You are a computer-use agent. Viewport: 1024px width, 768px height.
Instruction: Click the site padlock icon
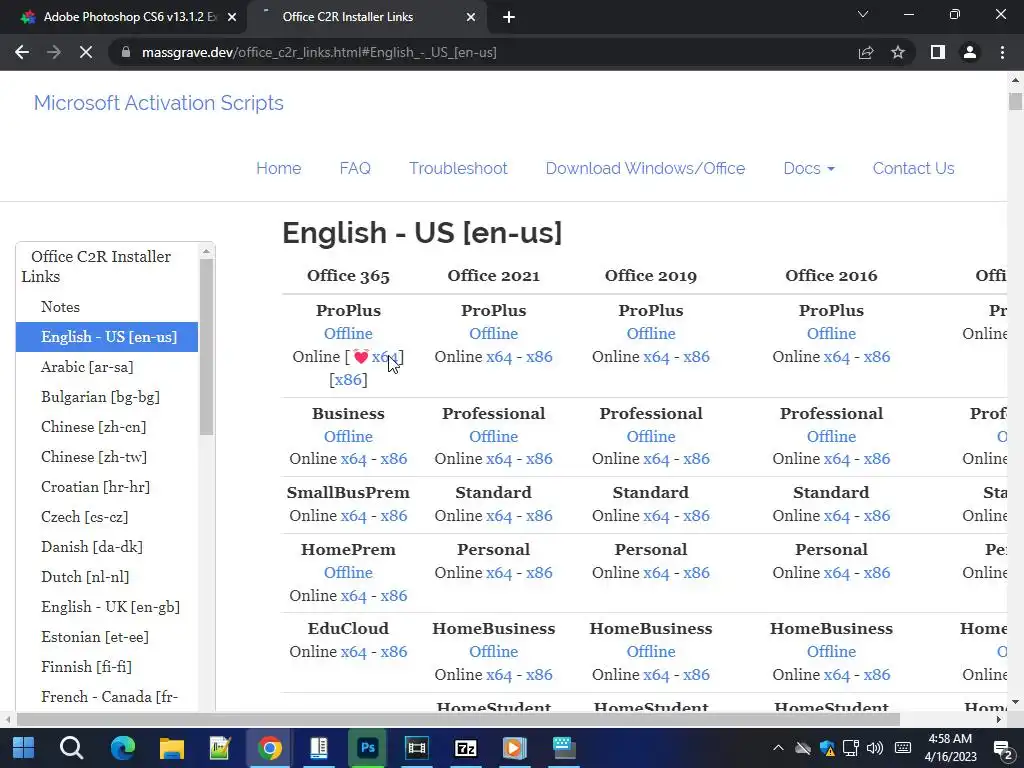point(126,52)
